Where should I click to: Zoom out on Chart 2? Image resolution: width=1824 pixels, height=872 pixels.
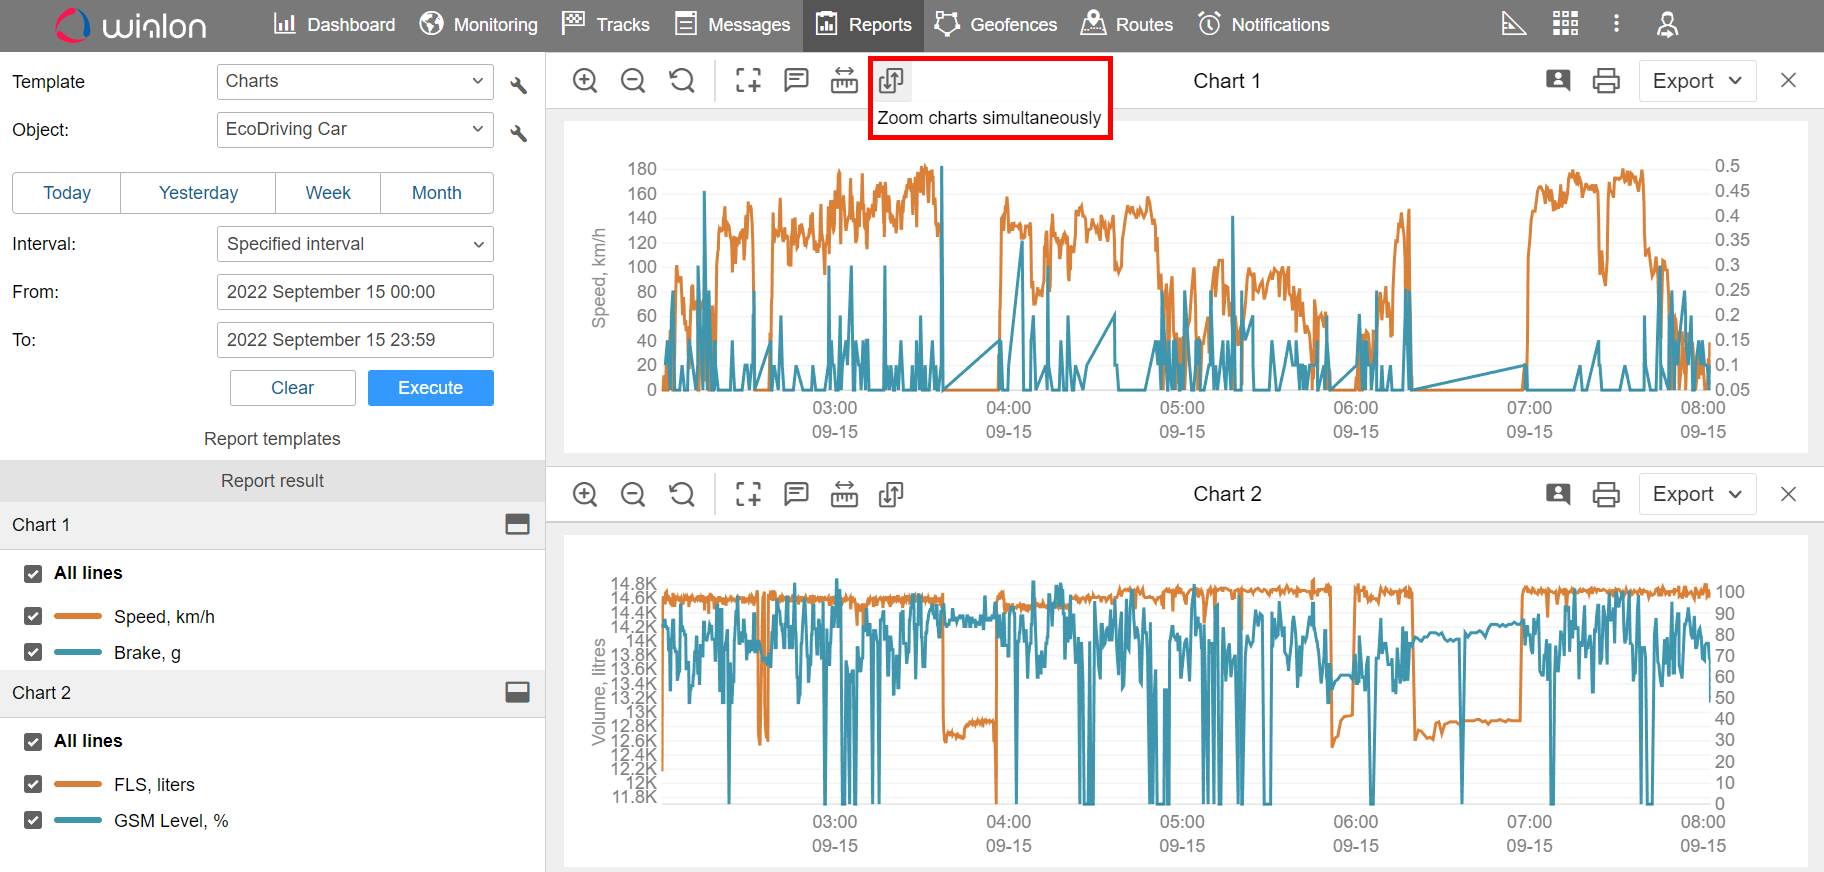633,494
